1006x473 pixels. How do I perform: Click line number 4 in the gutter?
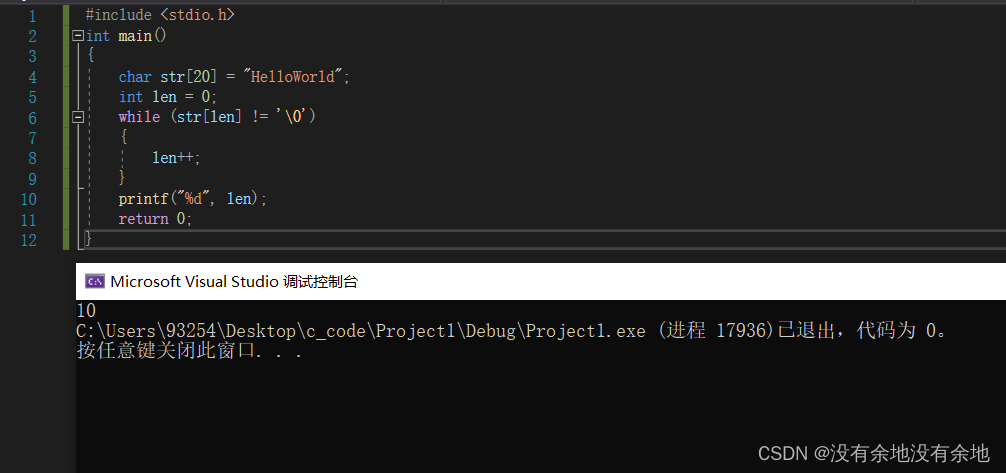pos(32,78)
